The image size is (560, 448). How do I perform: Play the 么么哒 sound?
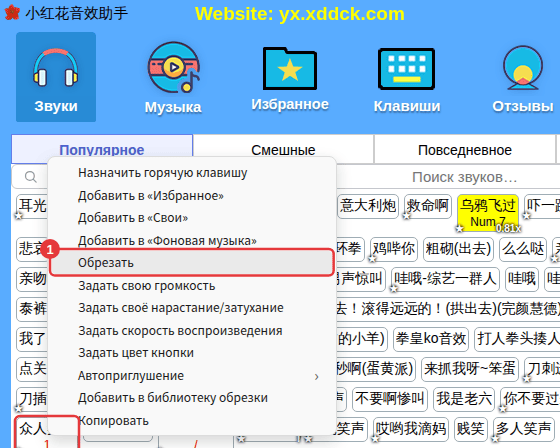click(523, 249)
